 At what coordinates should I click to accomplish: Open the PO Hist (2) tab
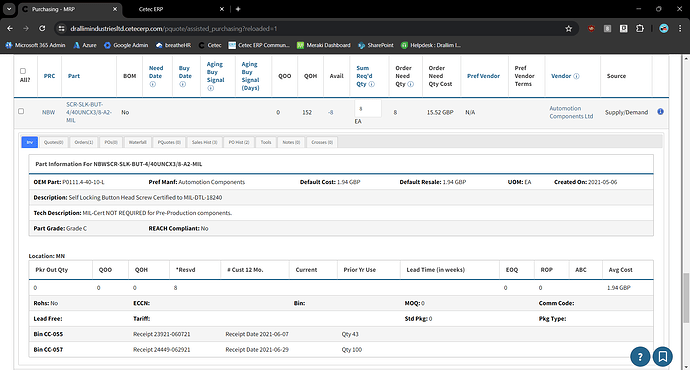pyautogui.click(x=239, y=142)
